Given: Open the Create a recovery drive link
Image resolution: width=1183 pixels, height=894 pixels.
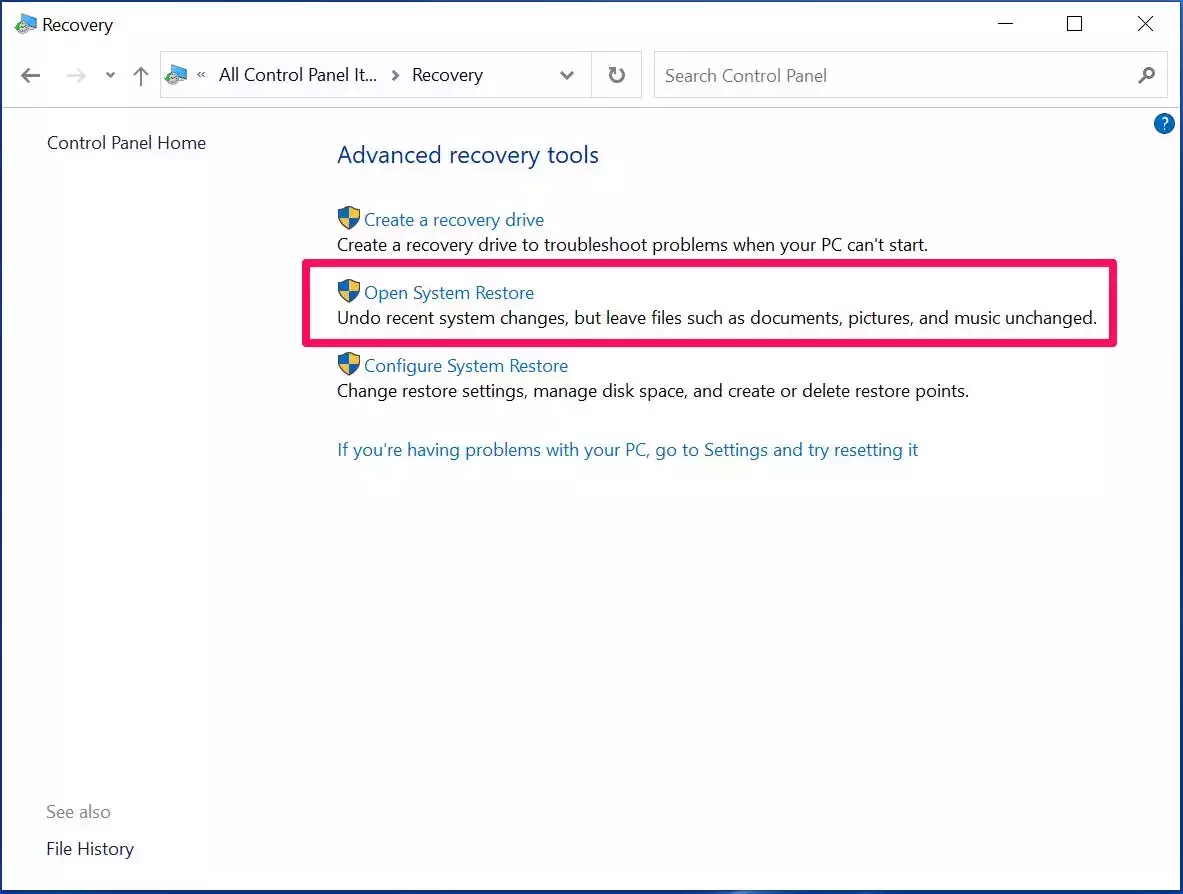Looking at the screenshot, I should 453,220.
